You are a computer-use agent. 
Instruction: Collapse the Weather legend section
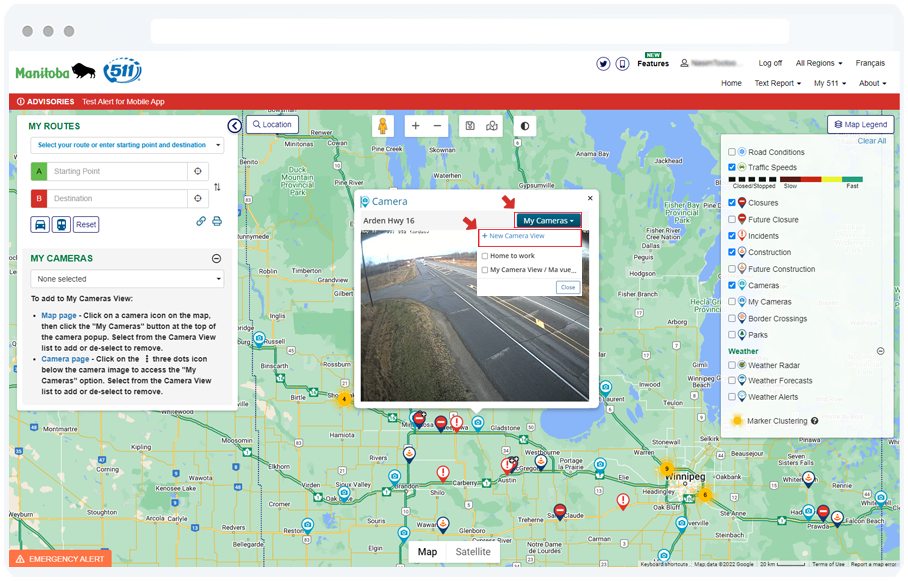881,352
